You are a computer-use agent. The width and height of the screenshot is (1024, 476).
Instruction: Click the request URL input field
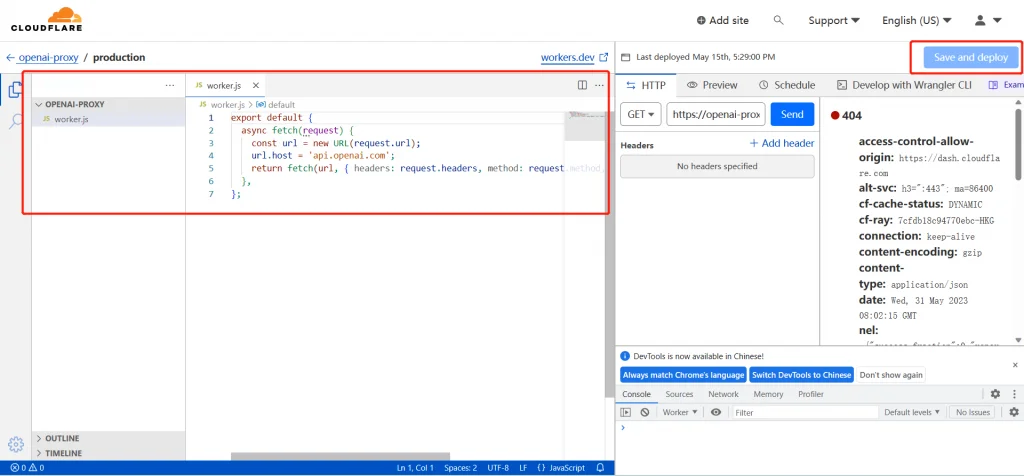click(716, 114)
